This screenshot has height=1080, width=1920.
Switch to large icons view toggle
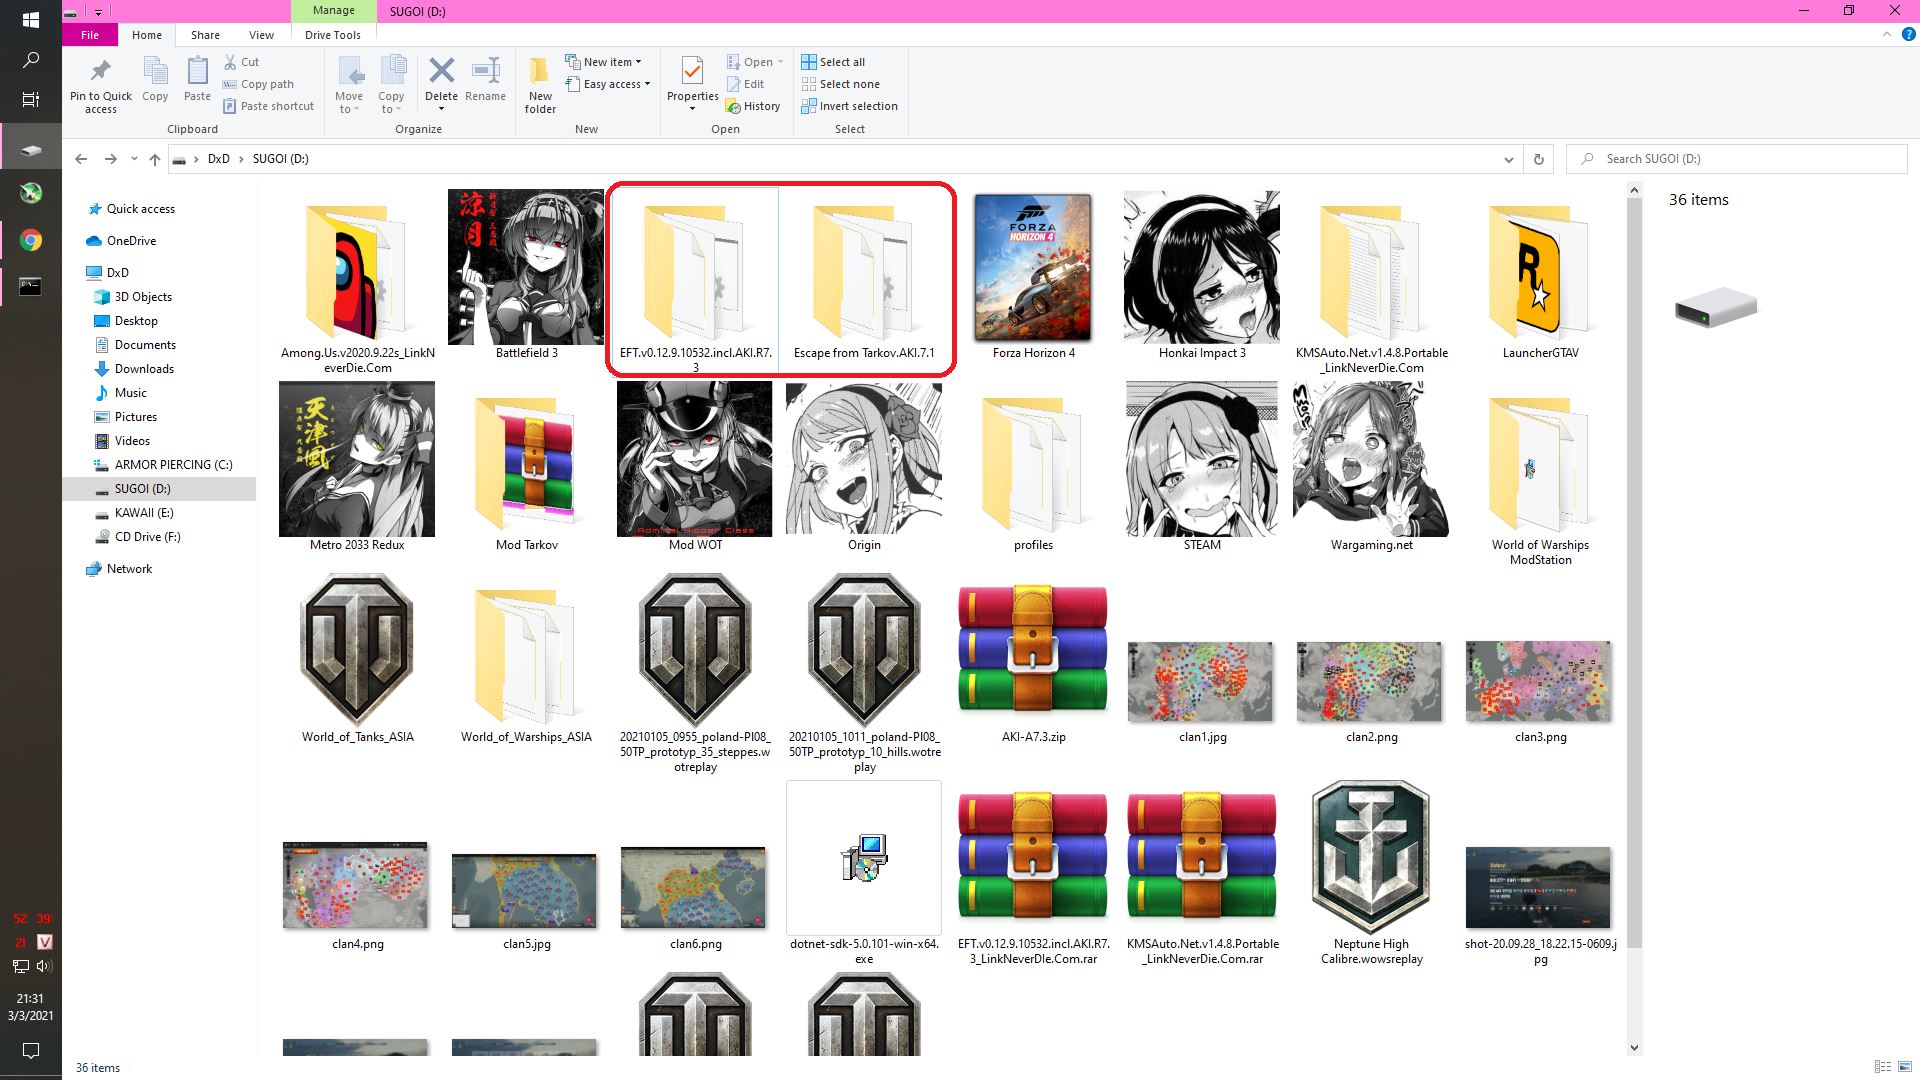pos(1906,1067)
